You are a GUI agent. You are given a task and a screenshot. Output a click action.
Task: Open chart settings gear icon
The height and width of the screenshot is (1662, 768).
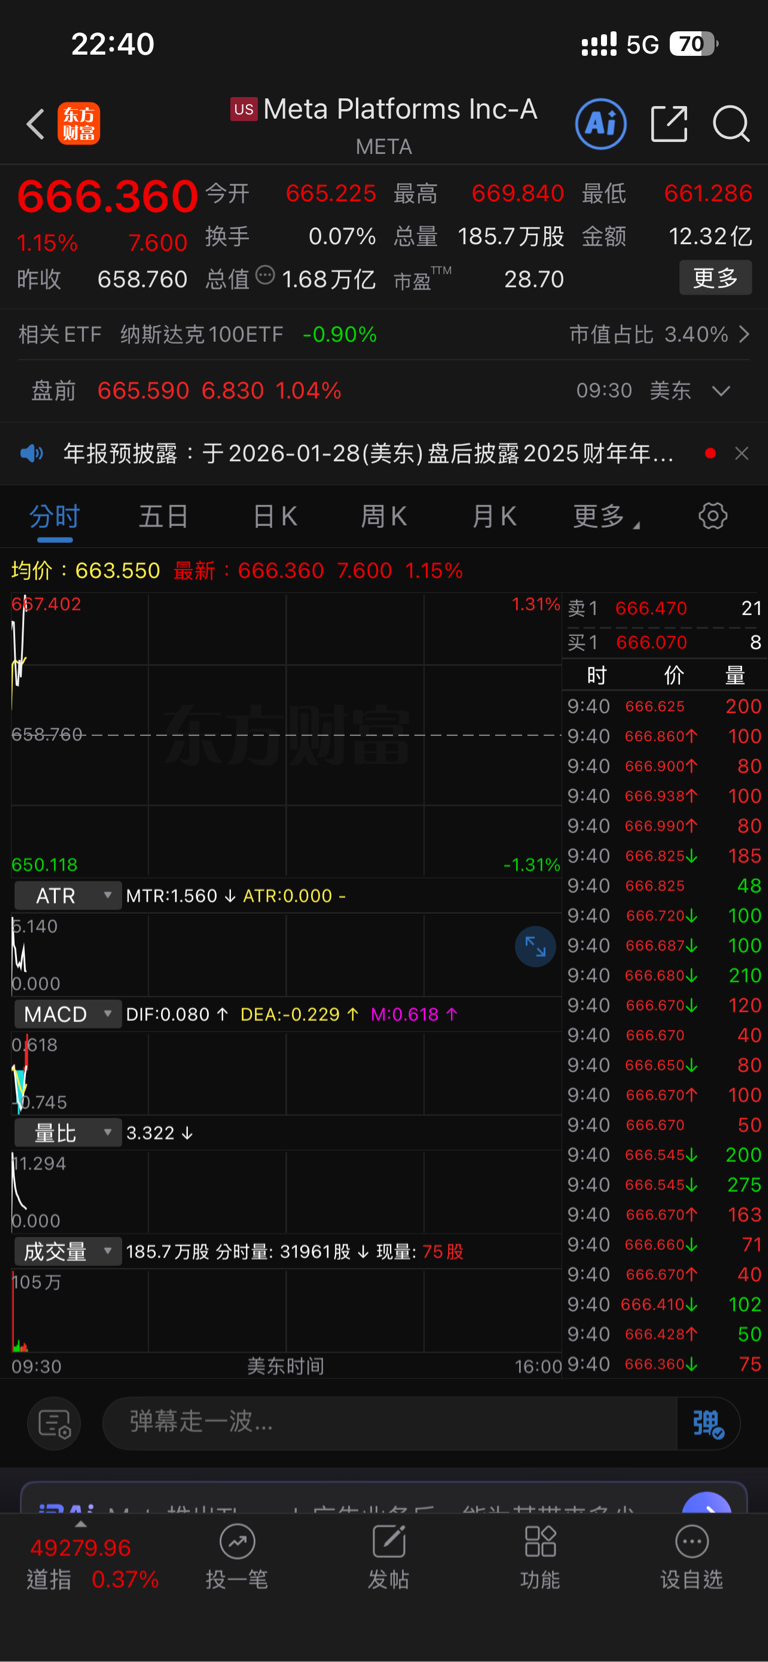point(713,516)
